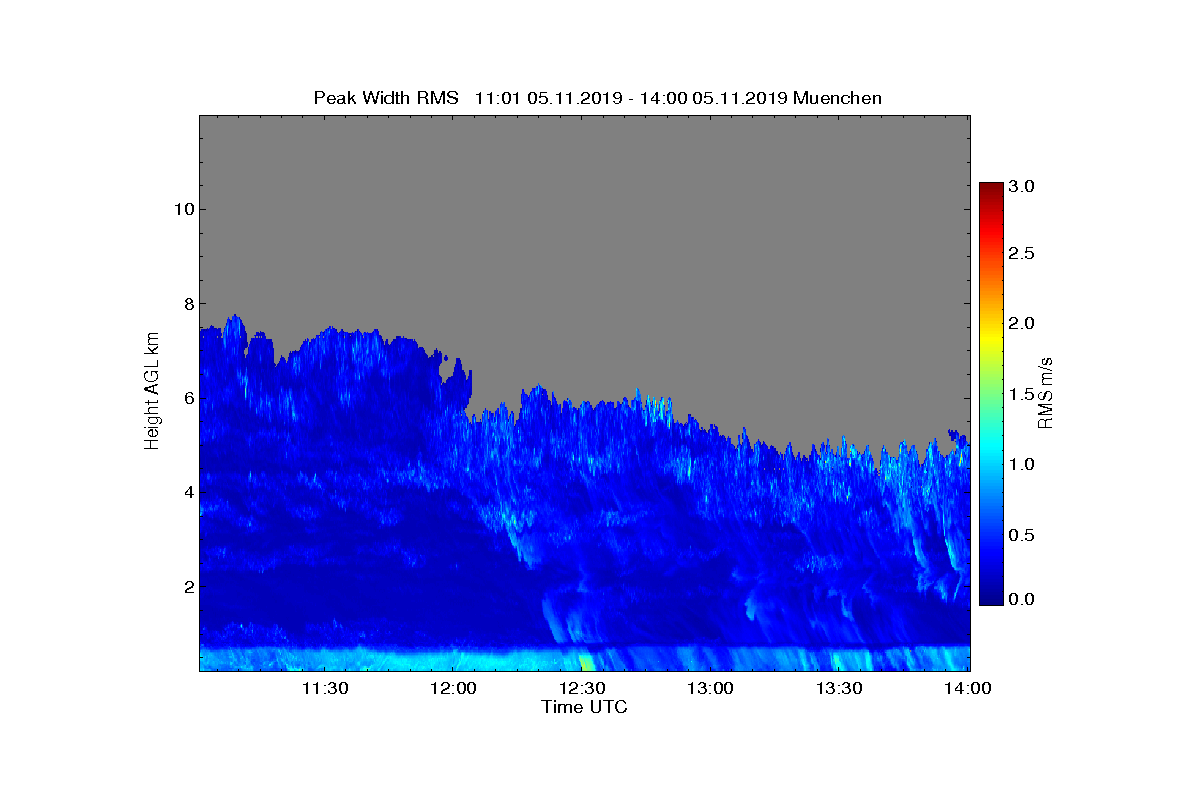The image size is (1200, 800).
Task: Click the colorbar value 2.0
Action: tap(1022, 323)
